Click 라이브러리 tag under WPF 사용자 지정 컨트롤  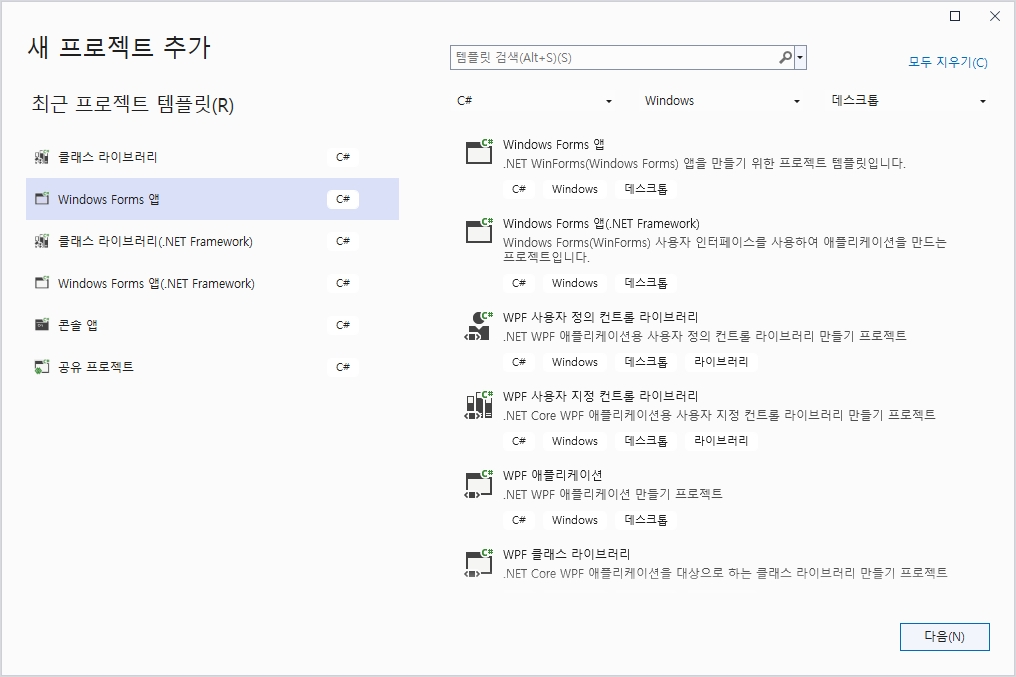point(721,441)
